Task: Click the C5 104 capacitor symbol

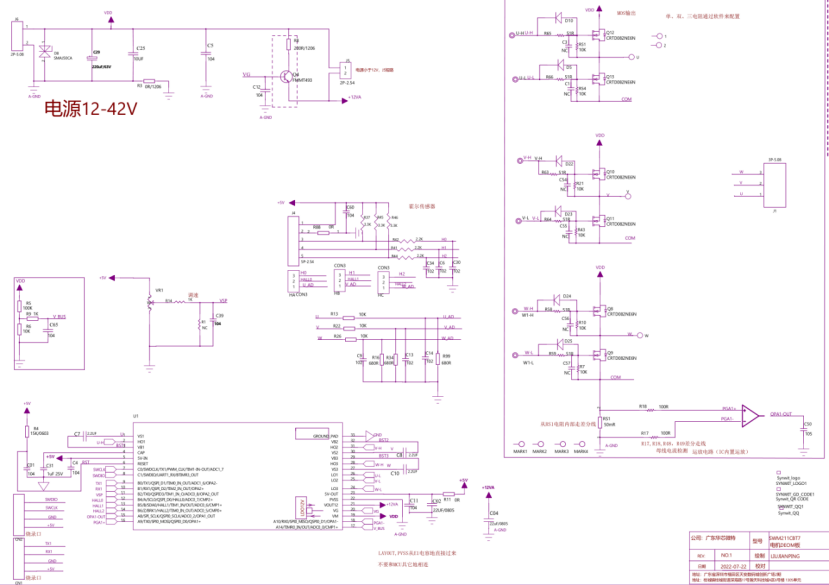Action: (207, 52)
